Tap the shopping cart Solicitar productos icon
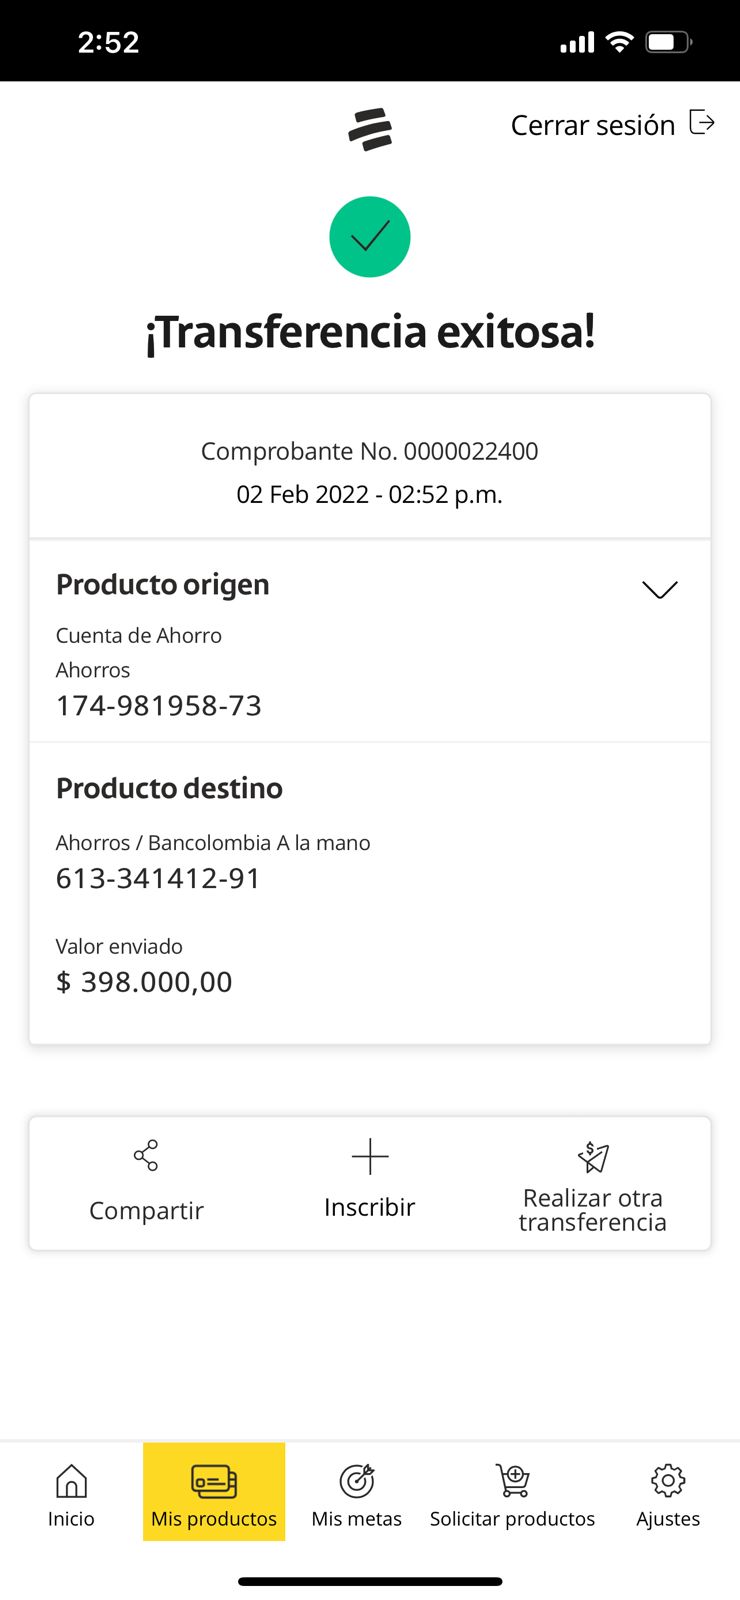The height and width of the screenshot is (1600, 740). (x=512, y=1481)
